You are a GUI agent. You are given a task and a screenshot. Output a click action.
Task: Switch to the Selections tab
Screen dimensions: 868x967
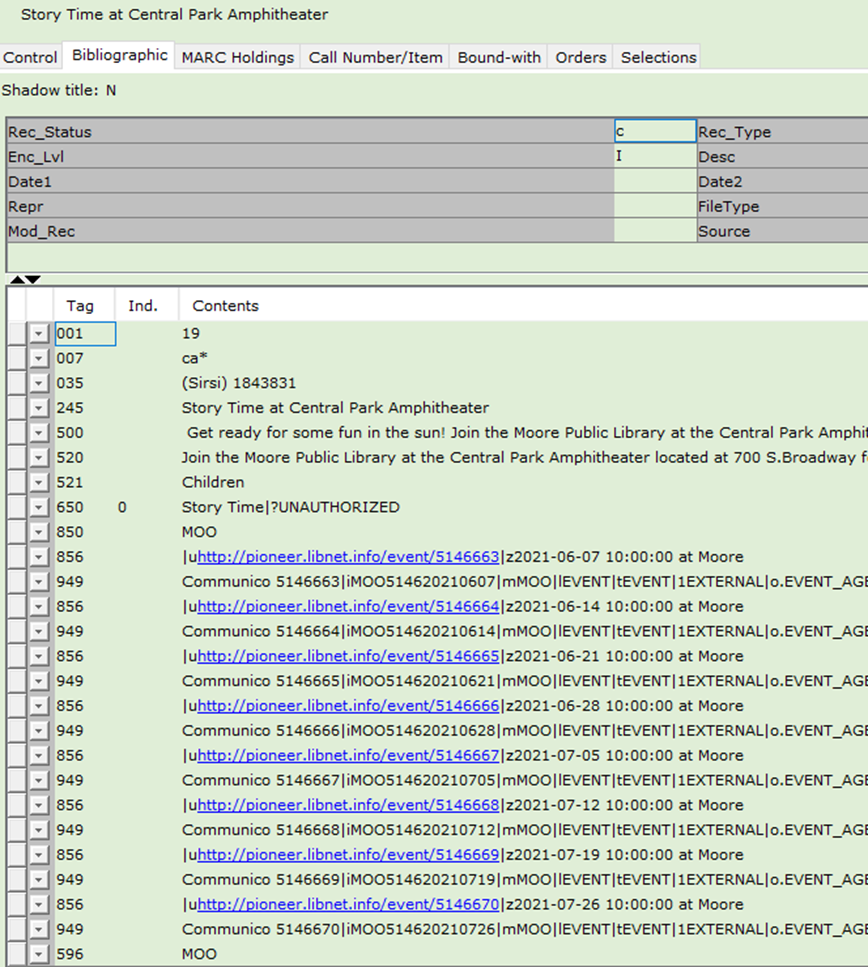coord(658,57)
